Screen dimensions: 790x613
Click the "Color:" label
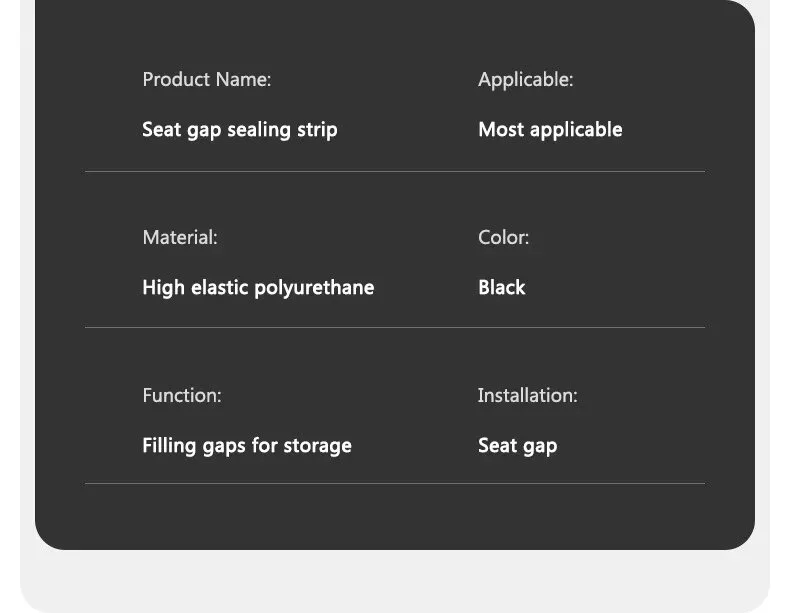tap(503, 237)
